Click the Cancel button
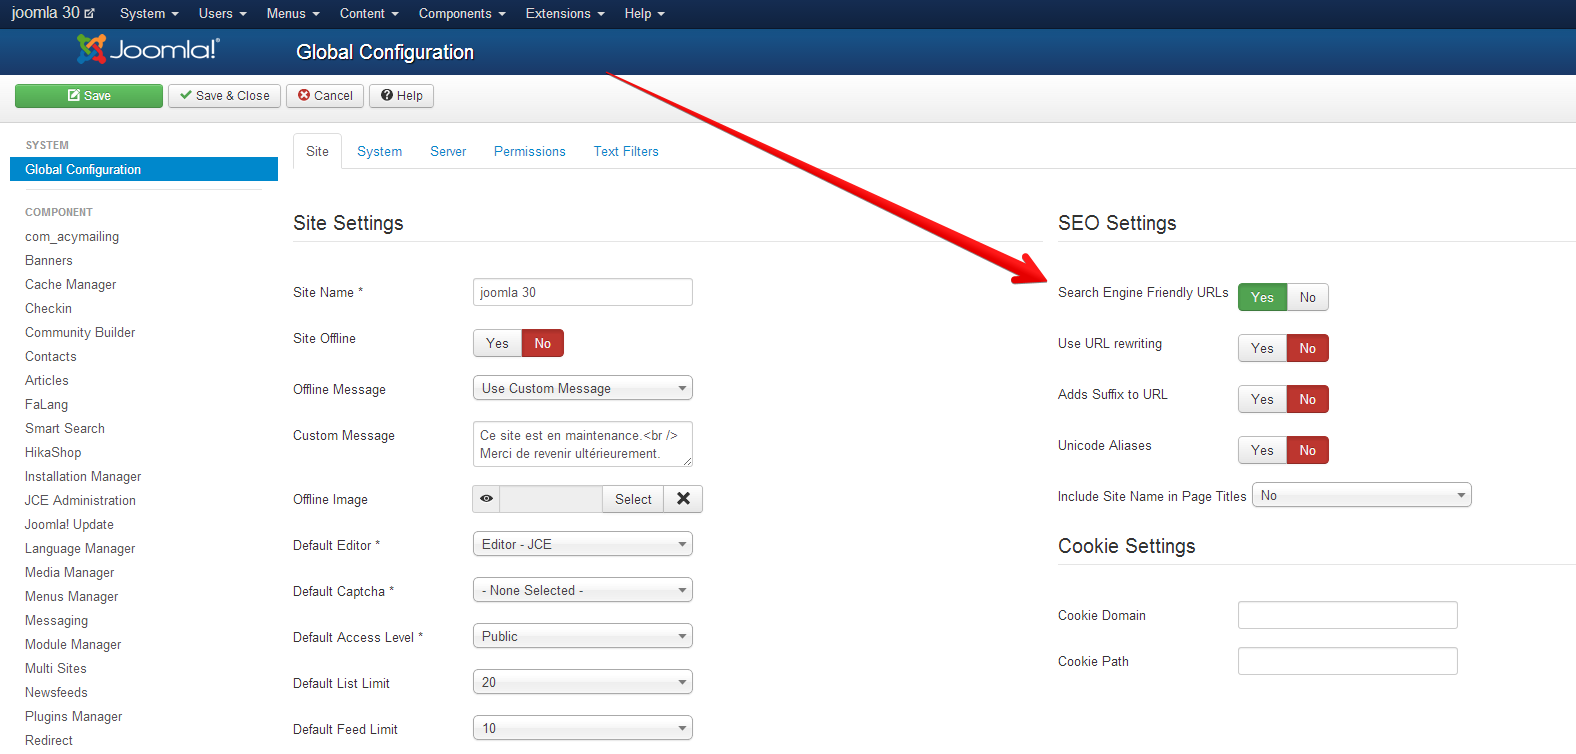The width and height of the screenshot is (1576, 754). tap(325, 96)
